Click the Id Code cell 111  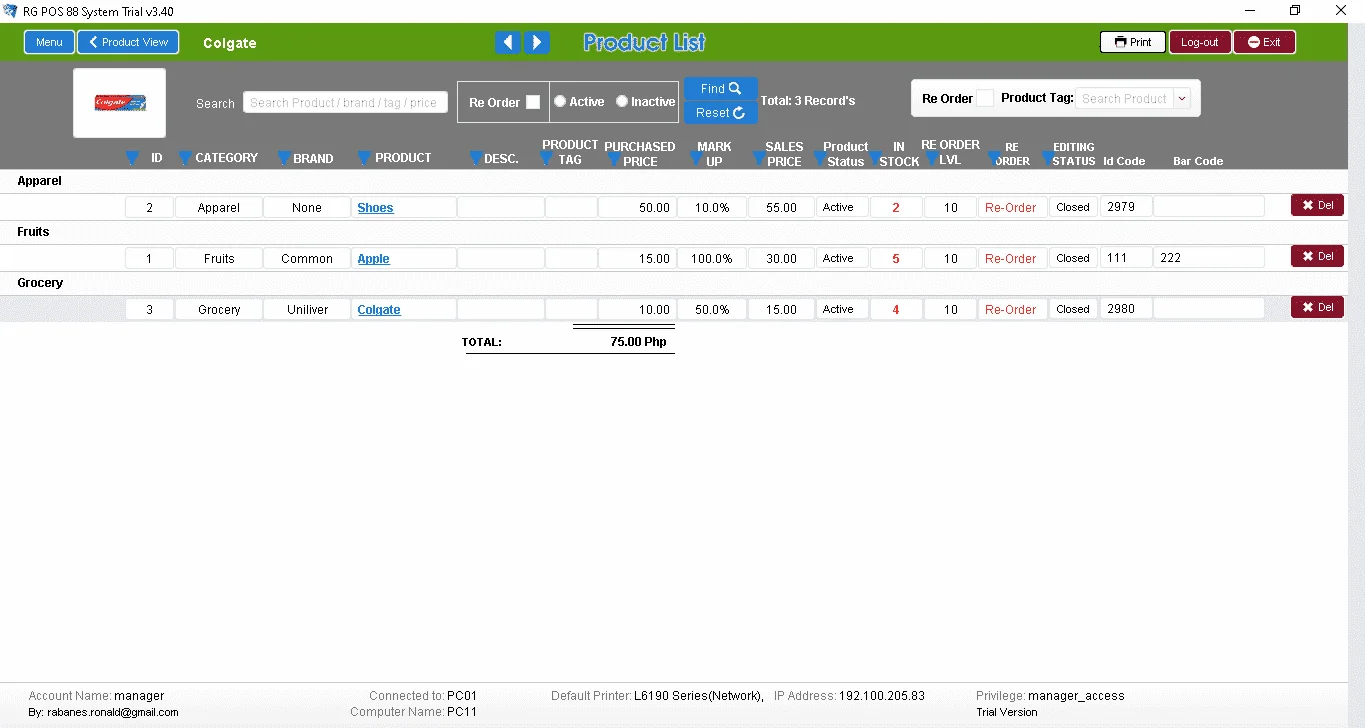pos(1126,258)
